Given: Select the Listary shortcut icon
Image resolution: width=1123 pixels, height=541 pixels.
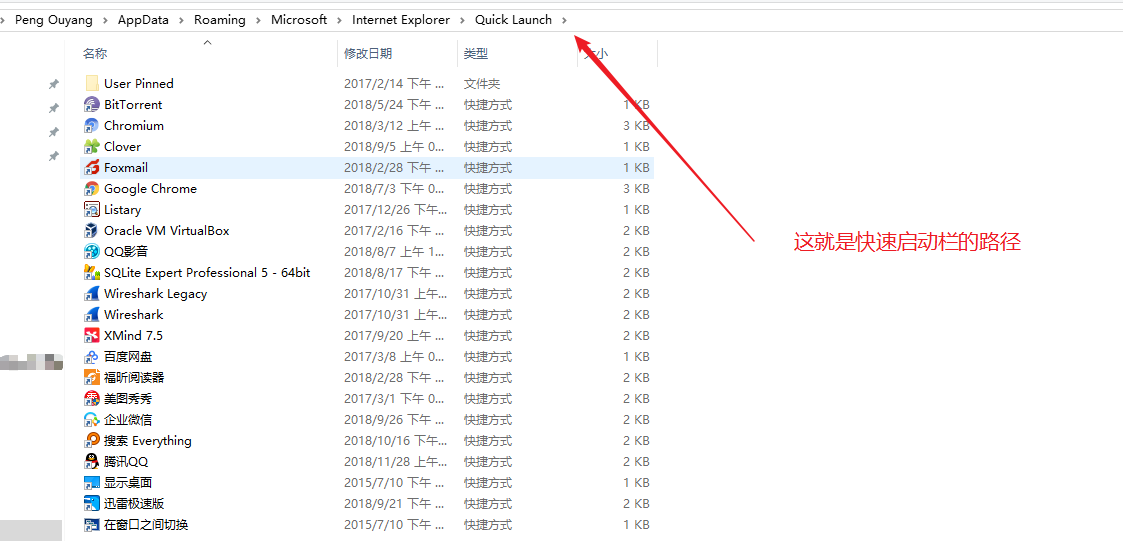Looking at the screenshot, I should 92,210.
